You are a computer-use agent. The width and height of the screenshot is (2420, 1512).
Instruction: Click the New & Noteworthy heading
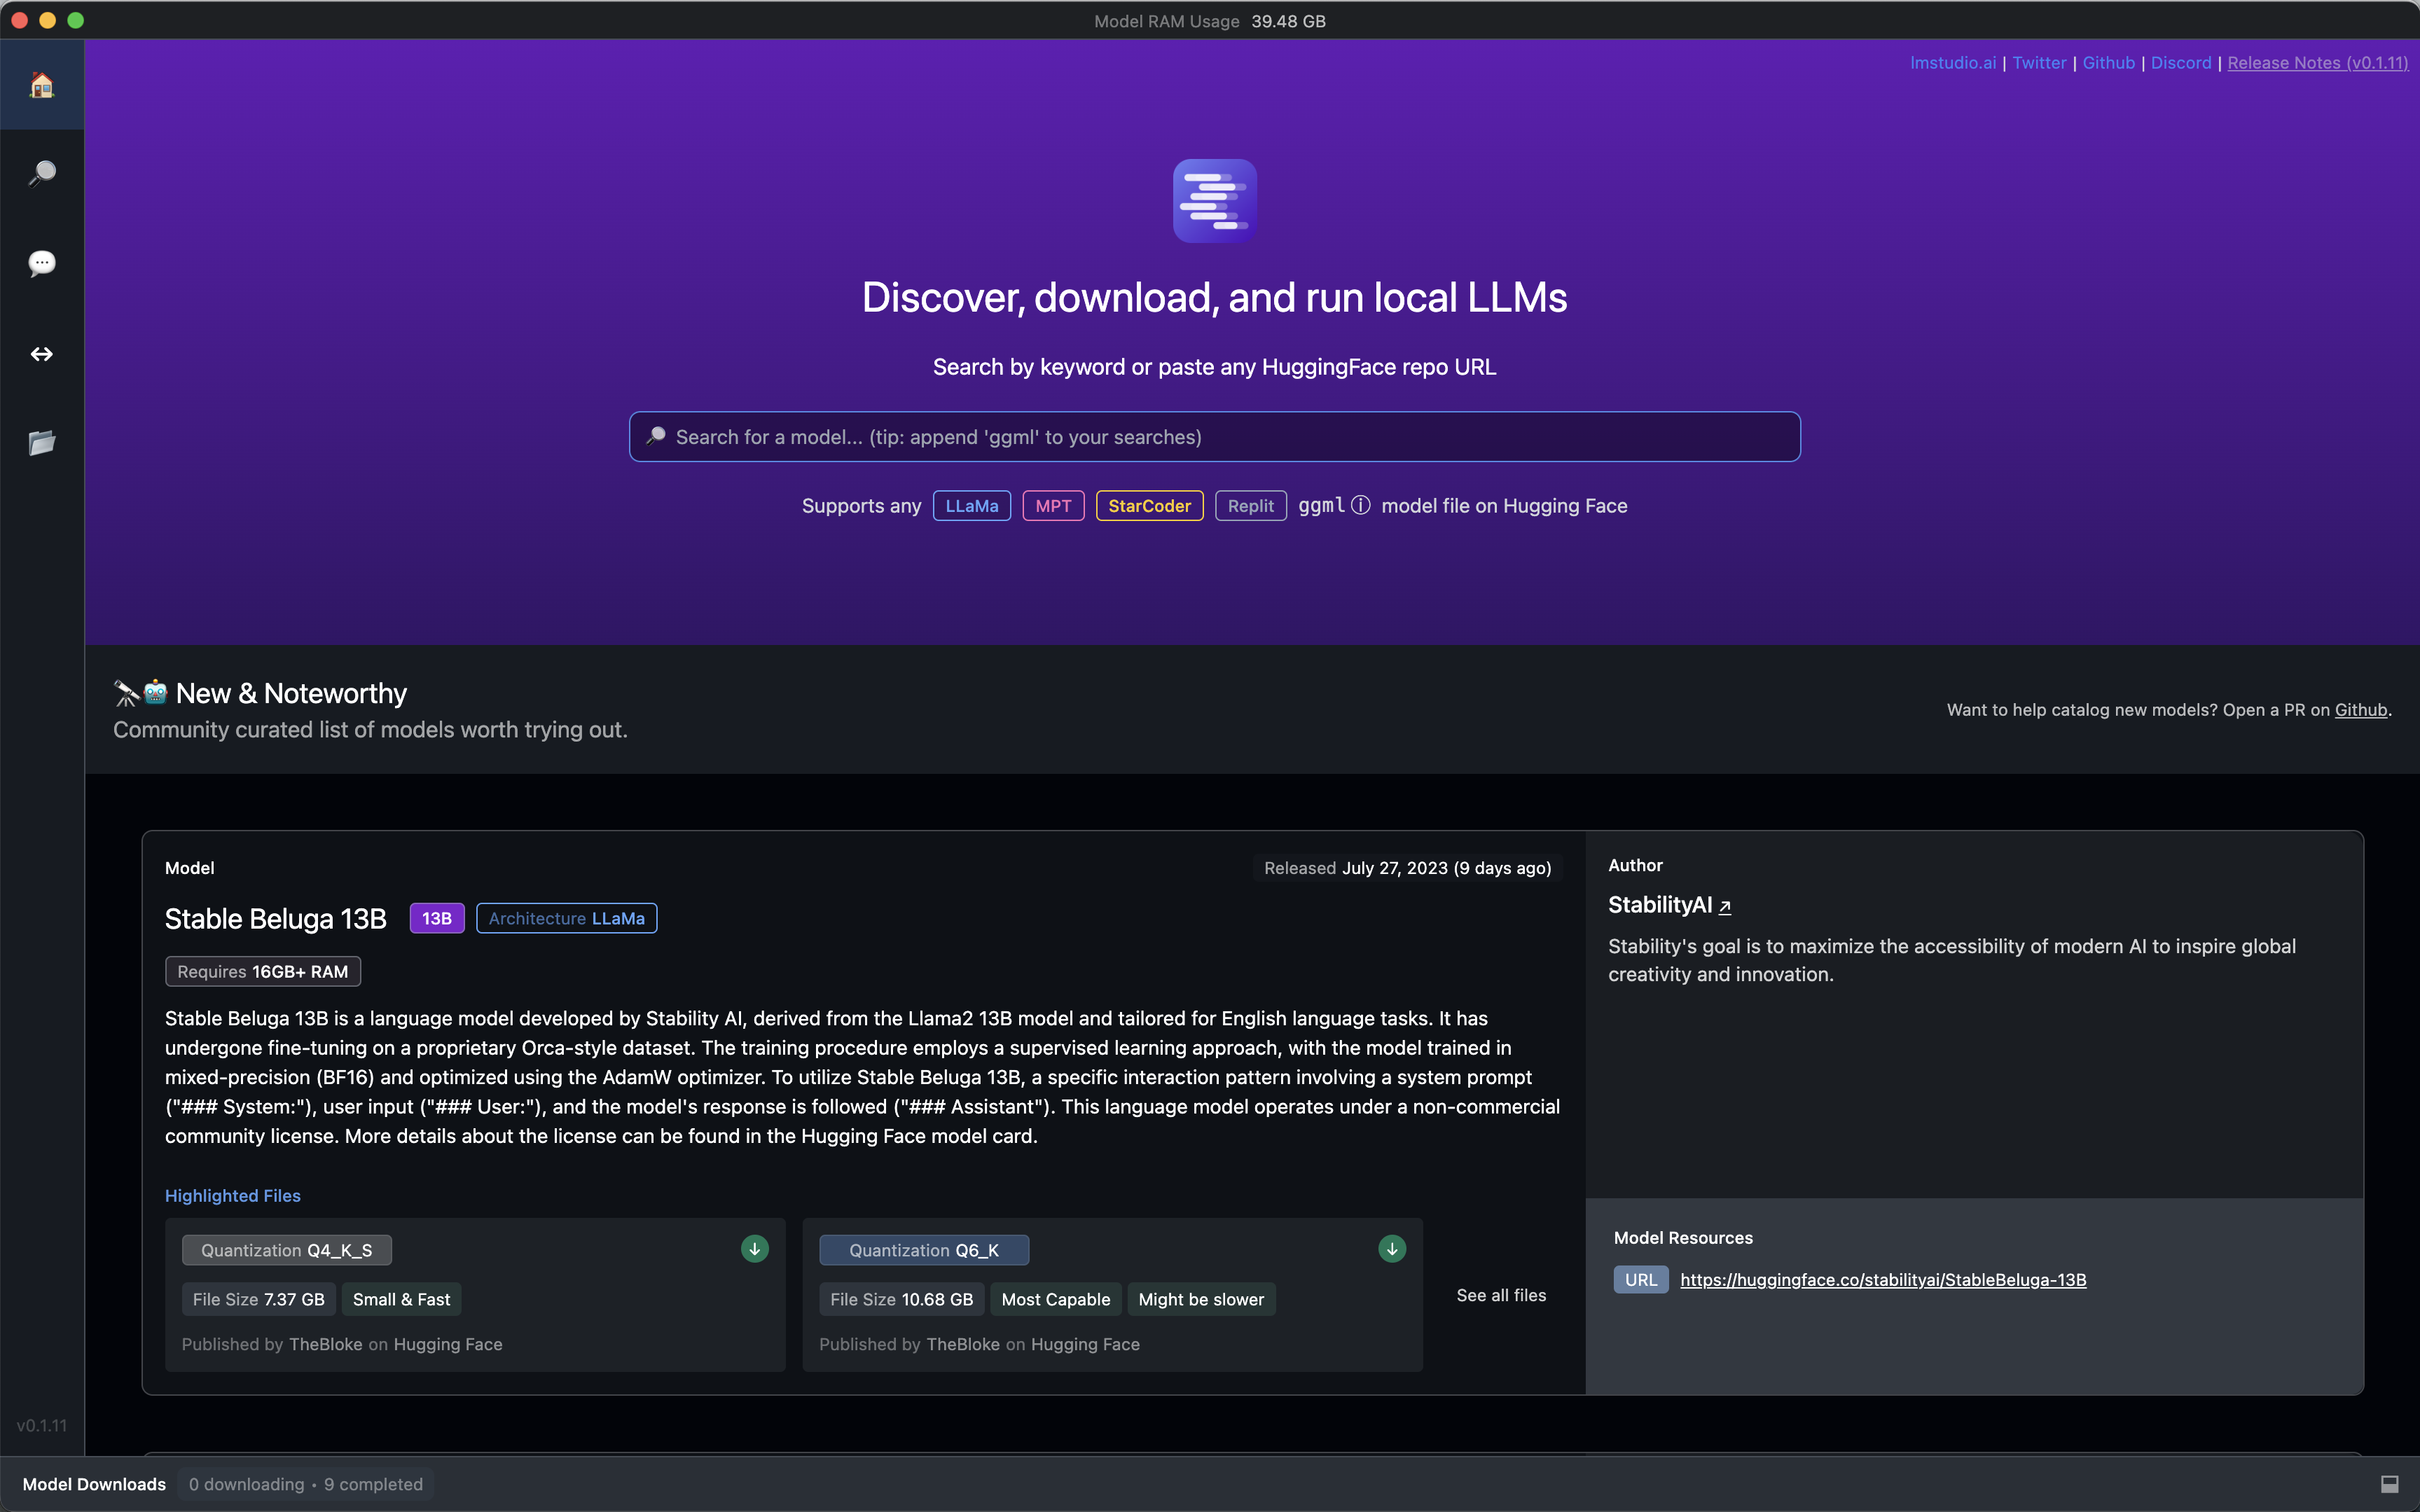(291, 693)
